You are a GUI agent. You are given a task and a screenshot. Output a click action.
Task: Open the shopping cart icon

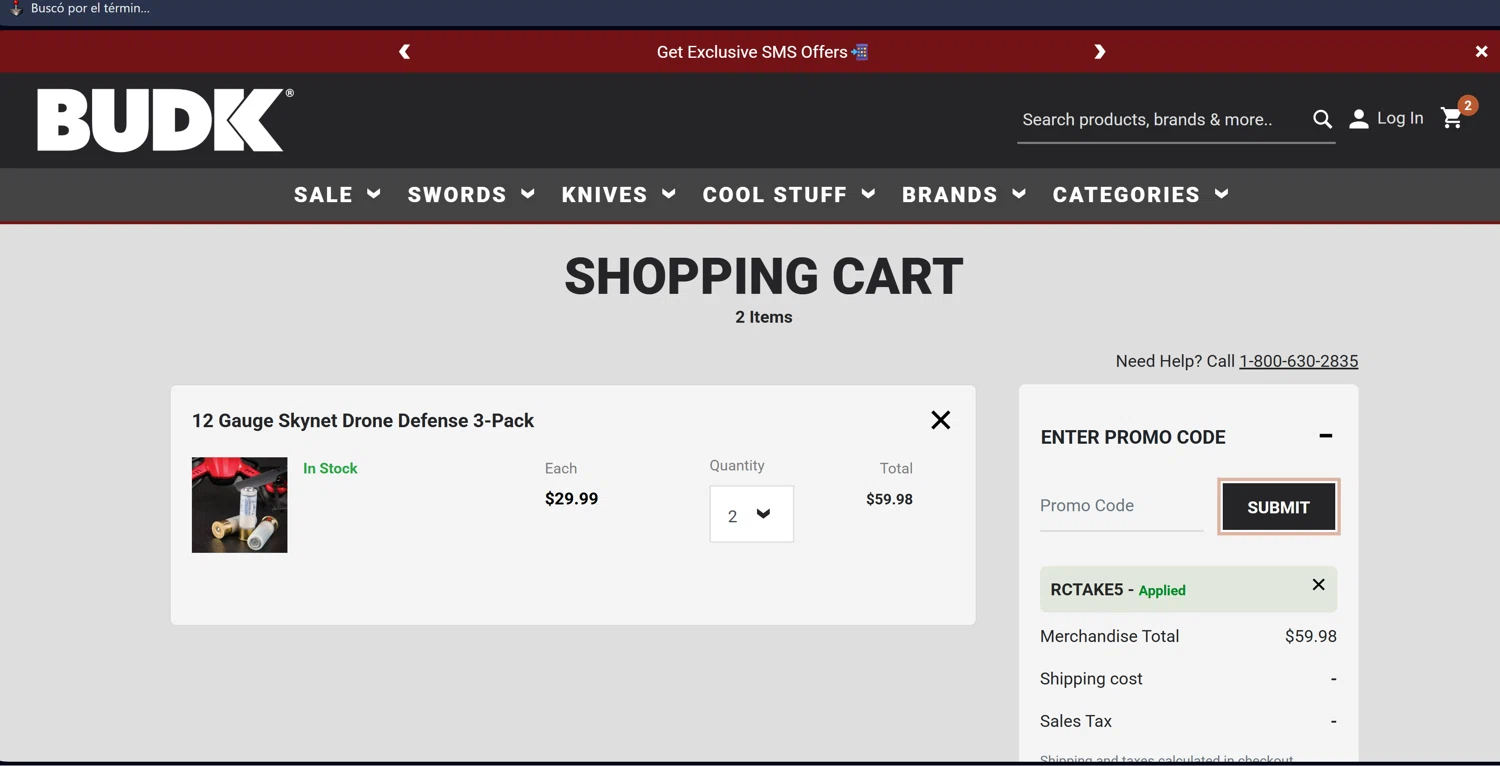[x=1452, y=118]
